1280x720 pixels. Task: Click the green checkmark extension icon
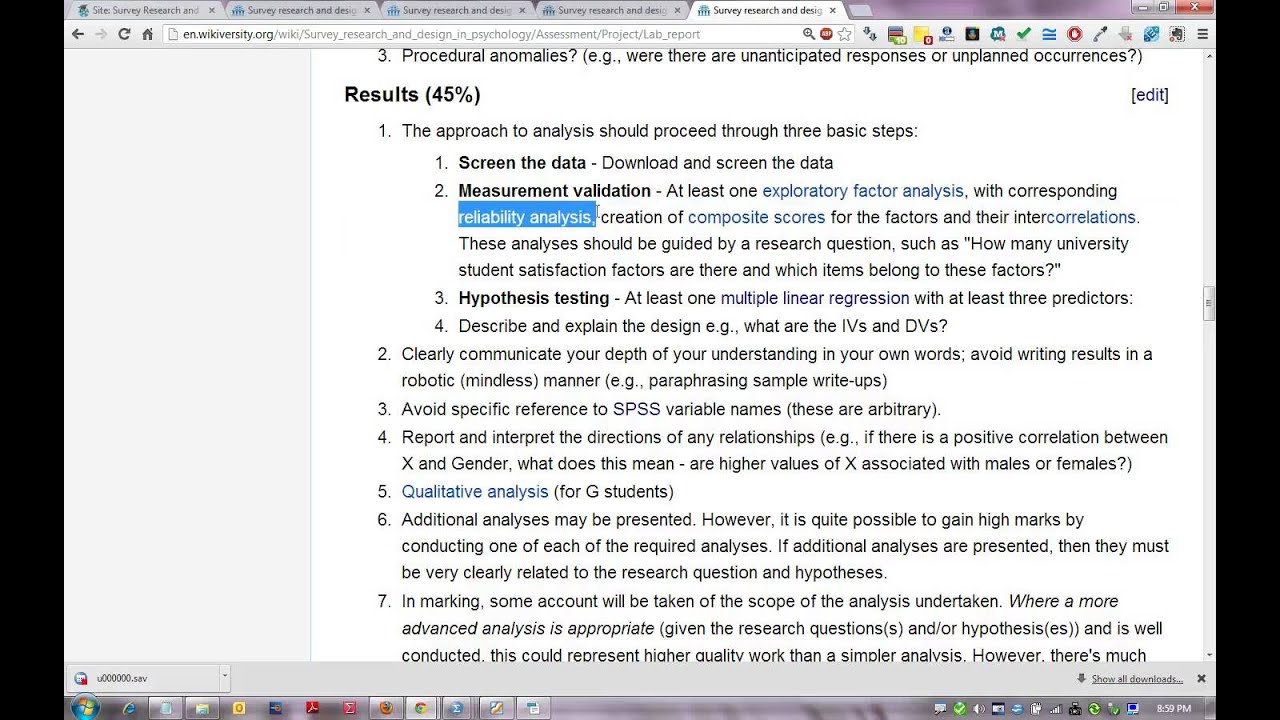(x=1023, y=34)
